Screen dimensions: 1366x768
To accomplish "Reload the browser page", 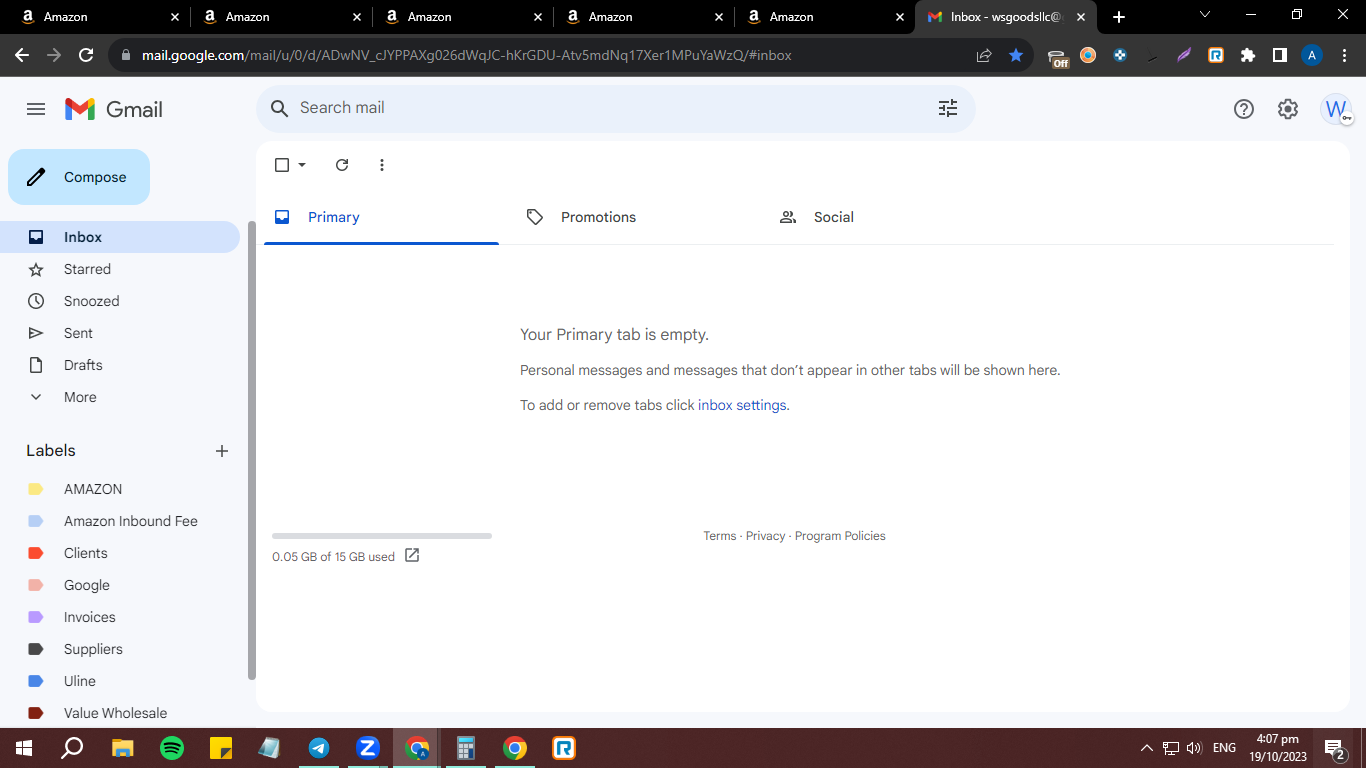I will (86, 55).
